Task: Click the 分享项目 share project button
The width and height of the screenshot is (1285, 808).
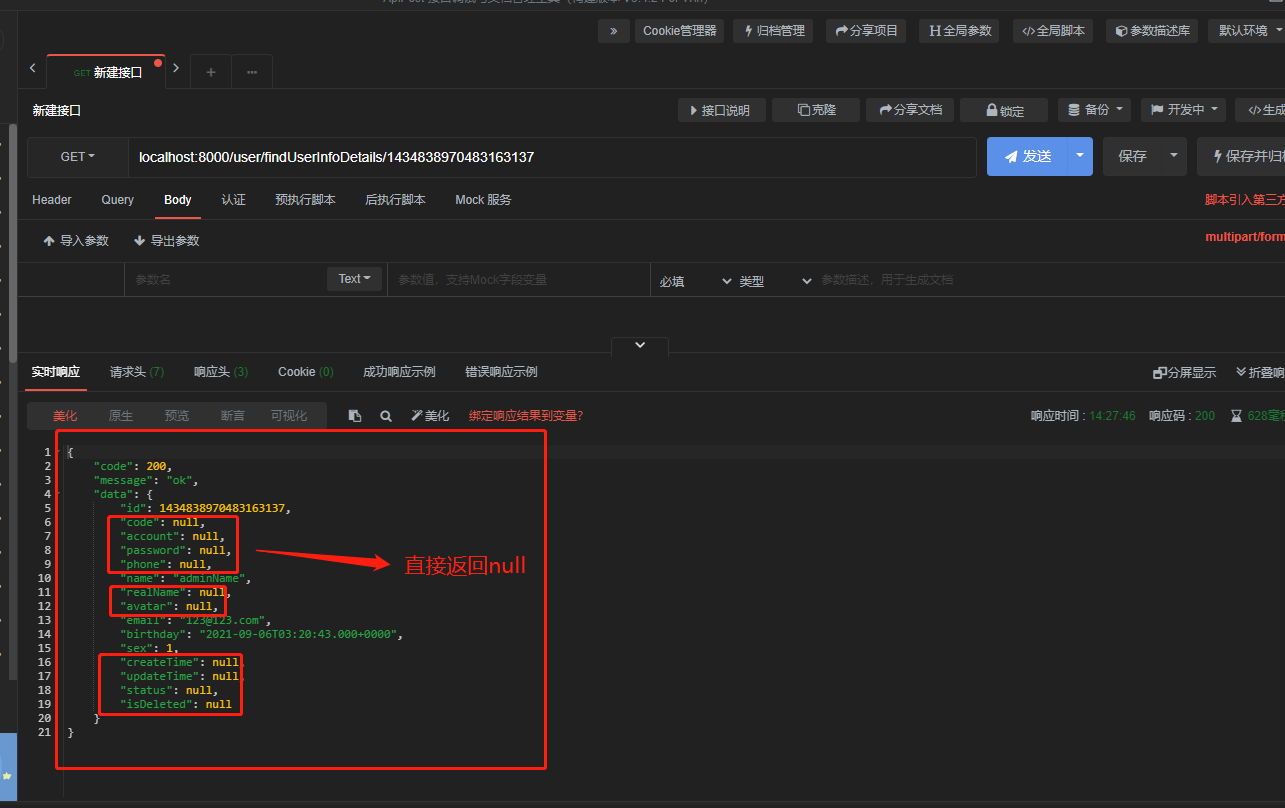Action: [866, 31]
